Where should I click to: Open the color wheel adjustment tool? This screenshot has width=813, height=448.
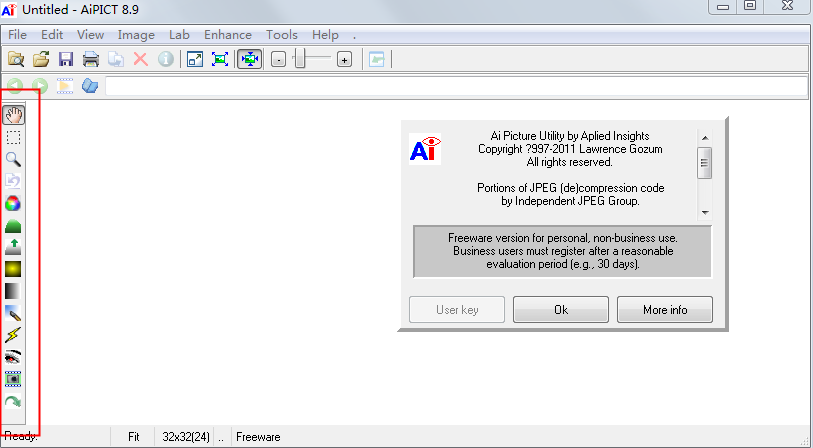13,203
